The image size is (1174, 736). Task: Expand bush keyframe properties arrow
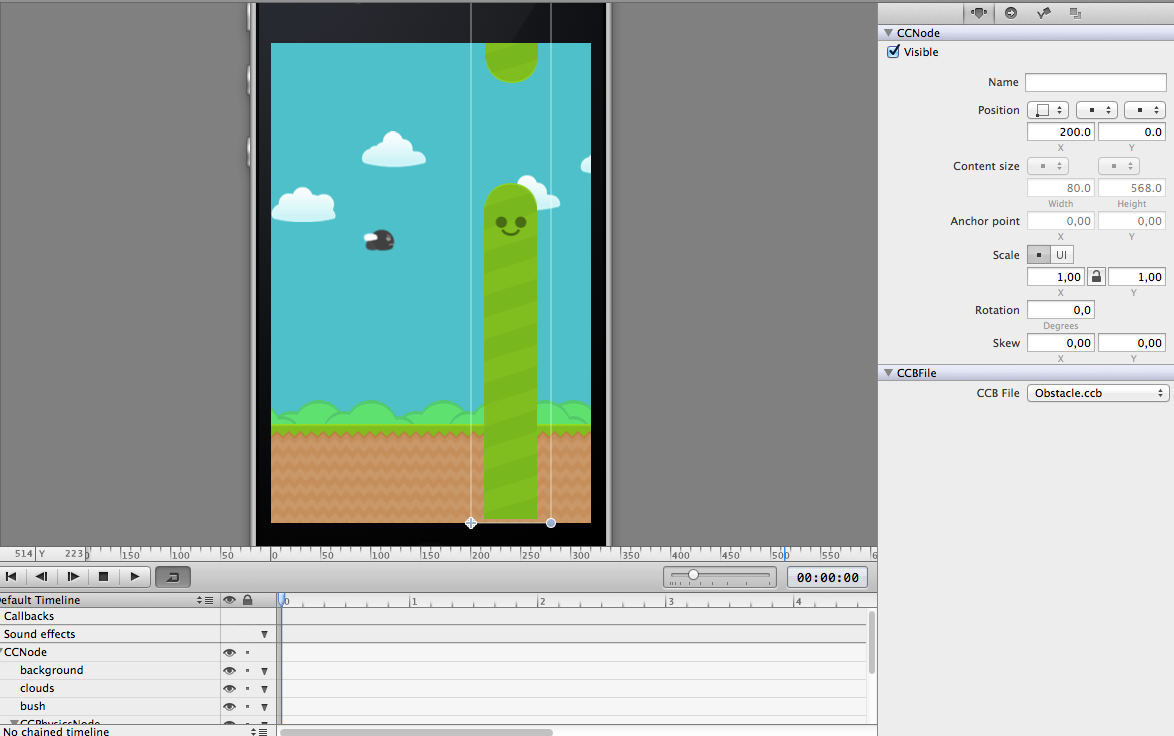[x=264, y=708]
